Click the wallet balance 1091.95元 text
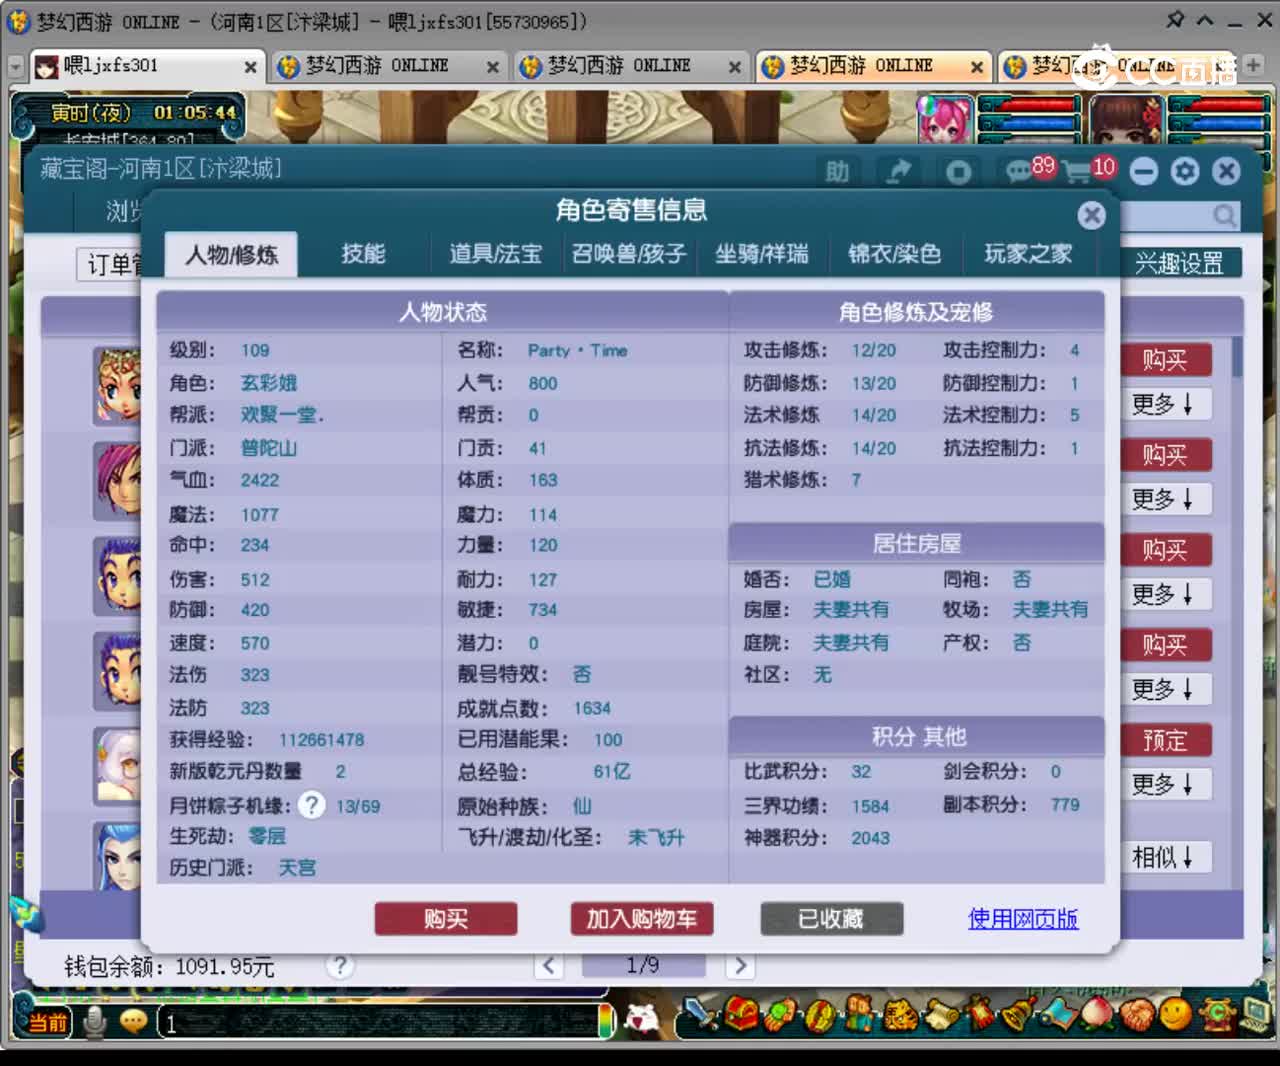 (x=225, y=966)
